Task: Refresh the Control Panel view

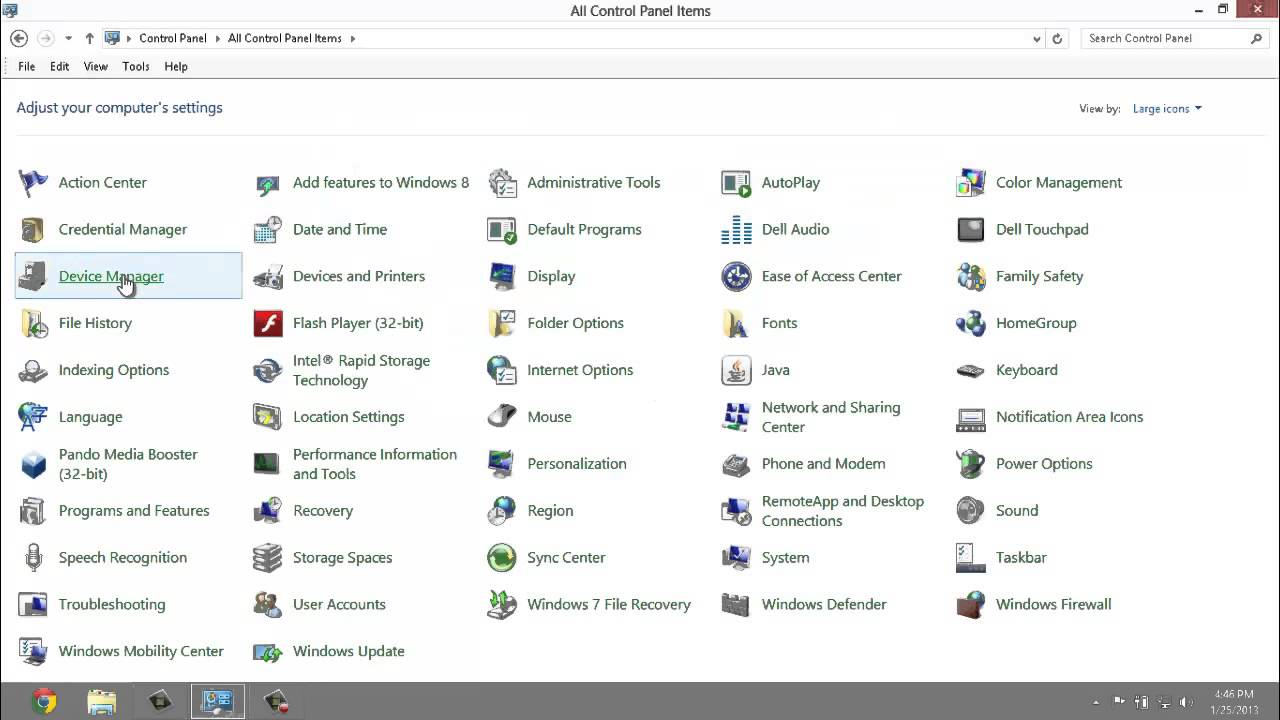Action: 1057,39
